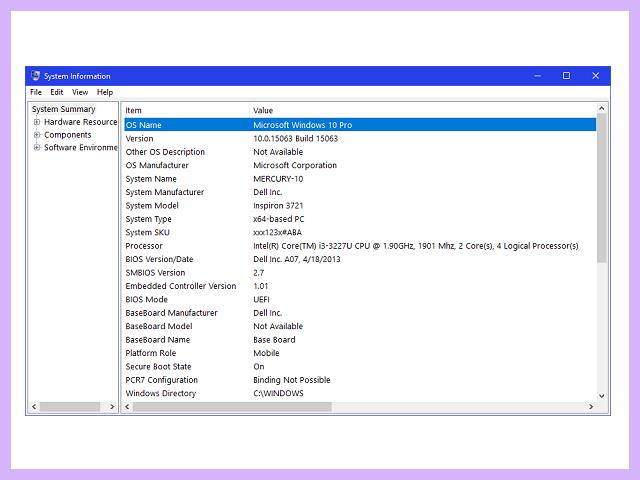640x480 pixels.
Task: Select the System Manufacturer row
Action: tap(360, 192)
